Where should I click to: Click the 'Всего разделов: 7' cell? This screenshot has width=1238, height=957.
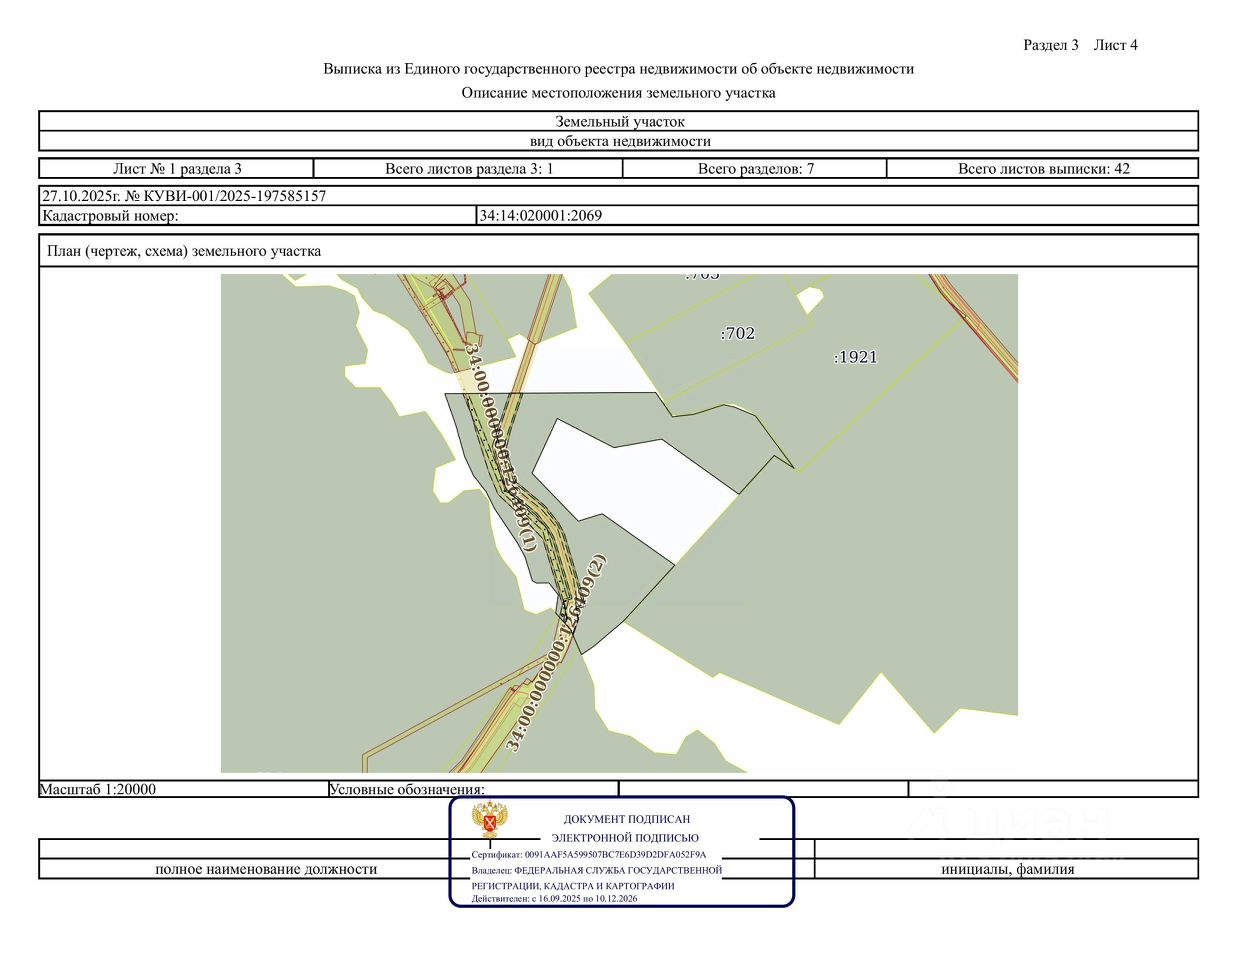pos(755,168)
